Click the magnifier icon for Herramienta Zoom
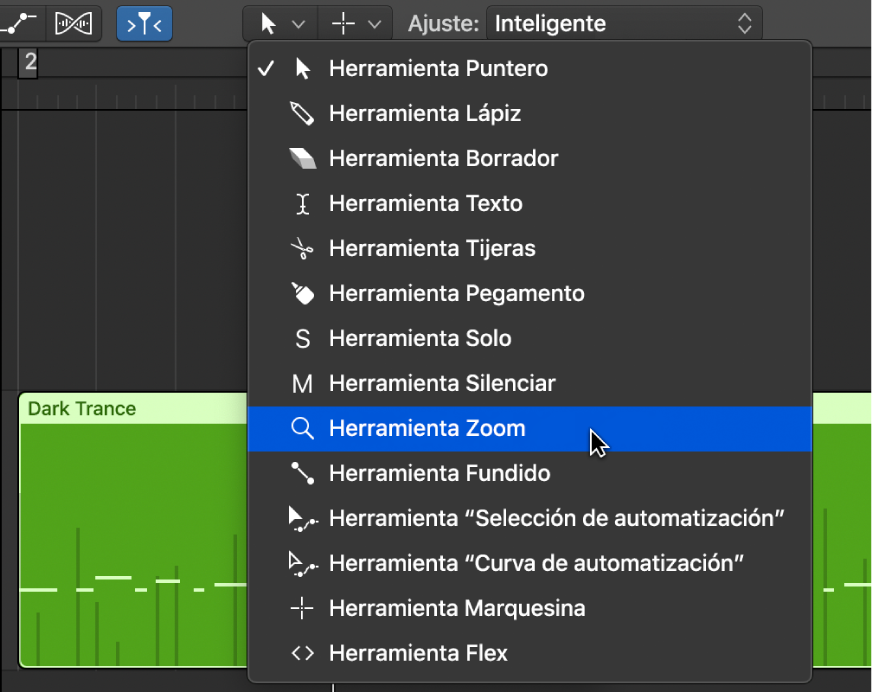This screenshot has width=872, height=692. click(302, 429)
